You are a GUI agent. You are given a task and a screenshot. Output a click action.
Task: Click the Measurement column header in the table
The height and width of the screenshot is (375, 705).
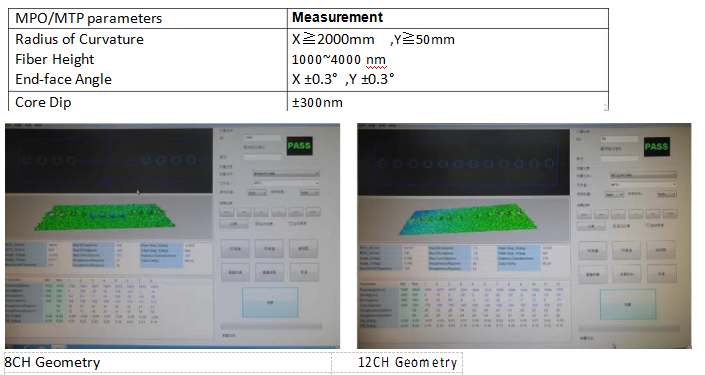point(337,18)
